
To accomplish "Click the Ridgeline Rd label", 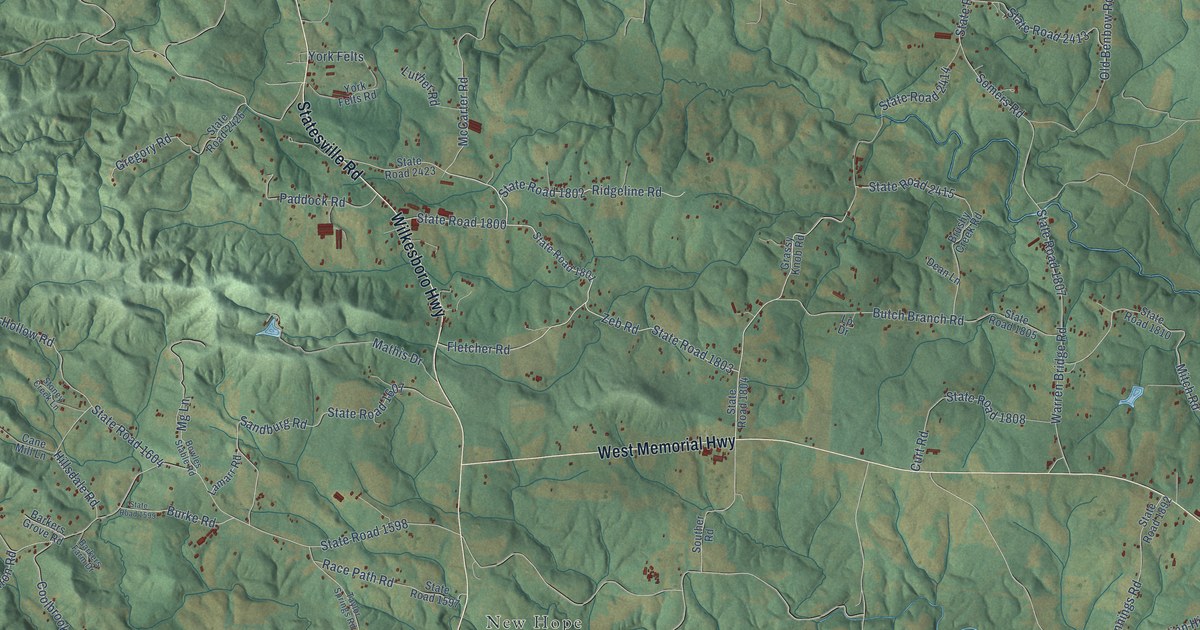I will click(627, 190).
